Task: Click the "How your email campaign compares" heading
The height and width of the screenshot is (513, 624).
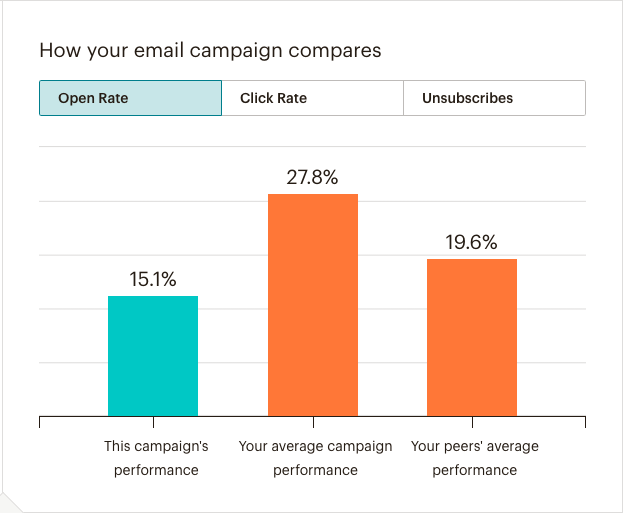Action: [x=210, y=50]
